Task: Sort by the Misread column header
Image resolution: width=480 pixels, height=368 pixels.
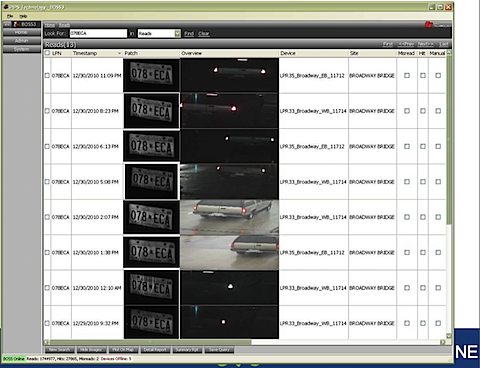Action: [406, 53]
